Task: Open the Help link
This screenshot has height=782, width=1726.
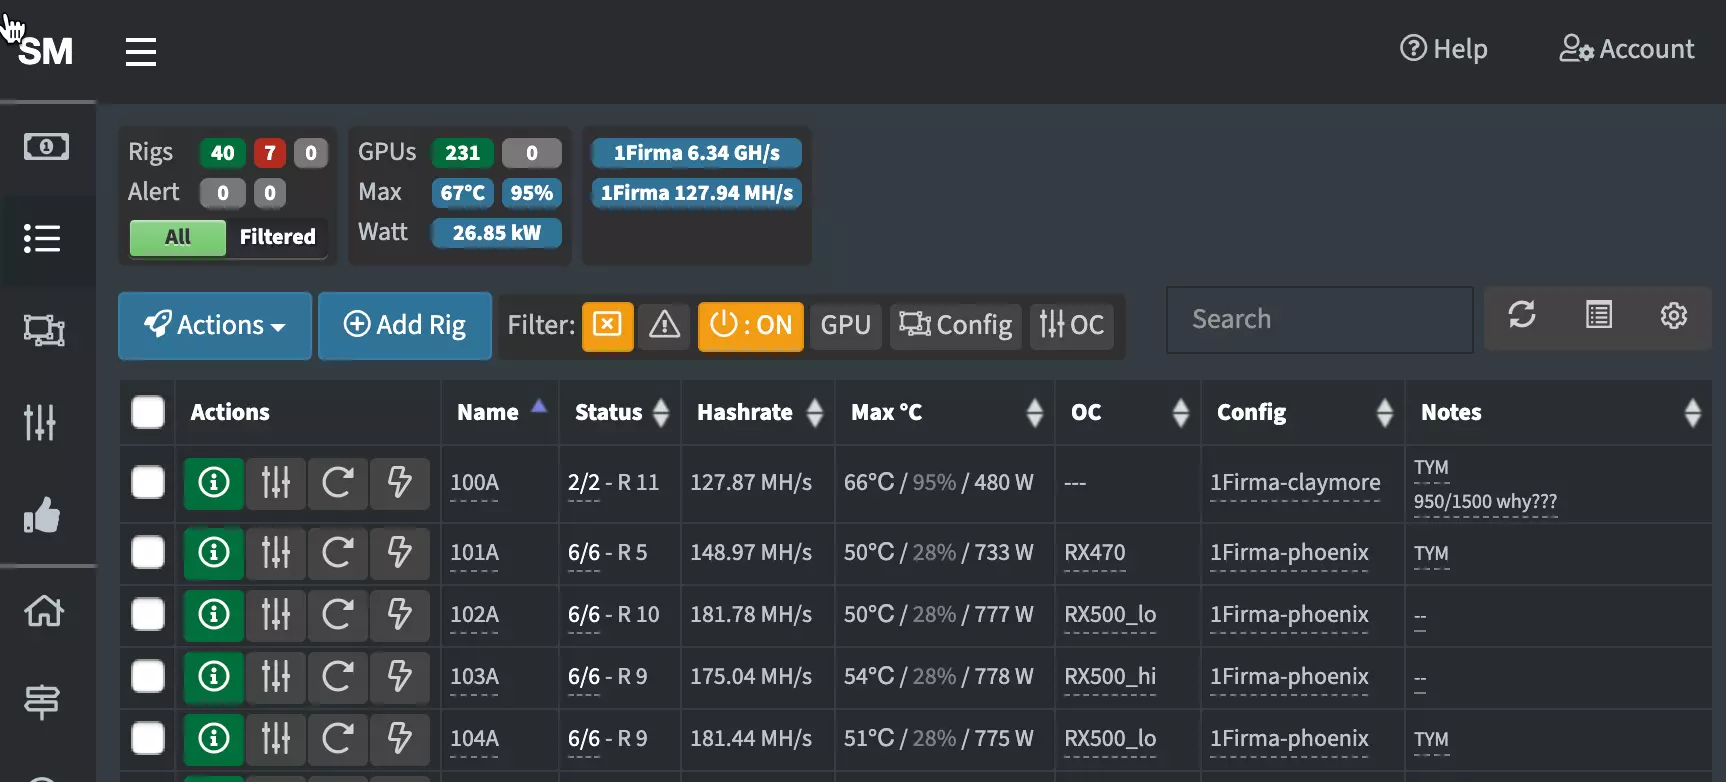Action: (1444, 49)
